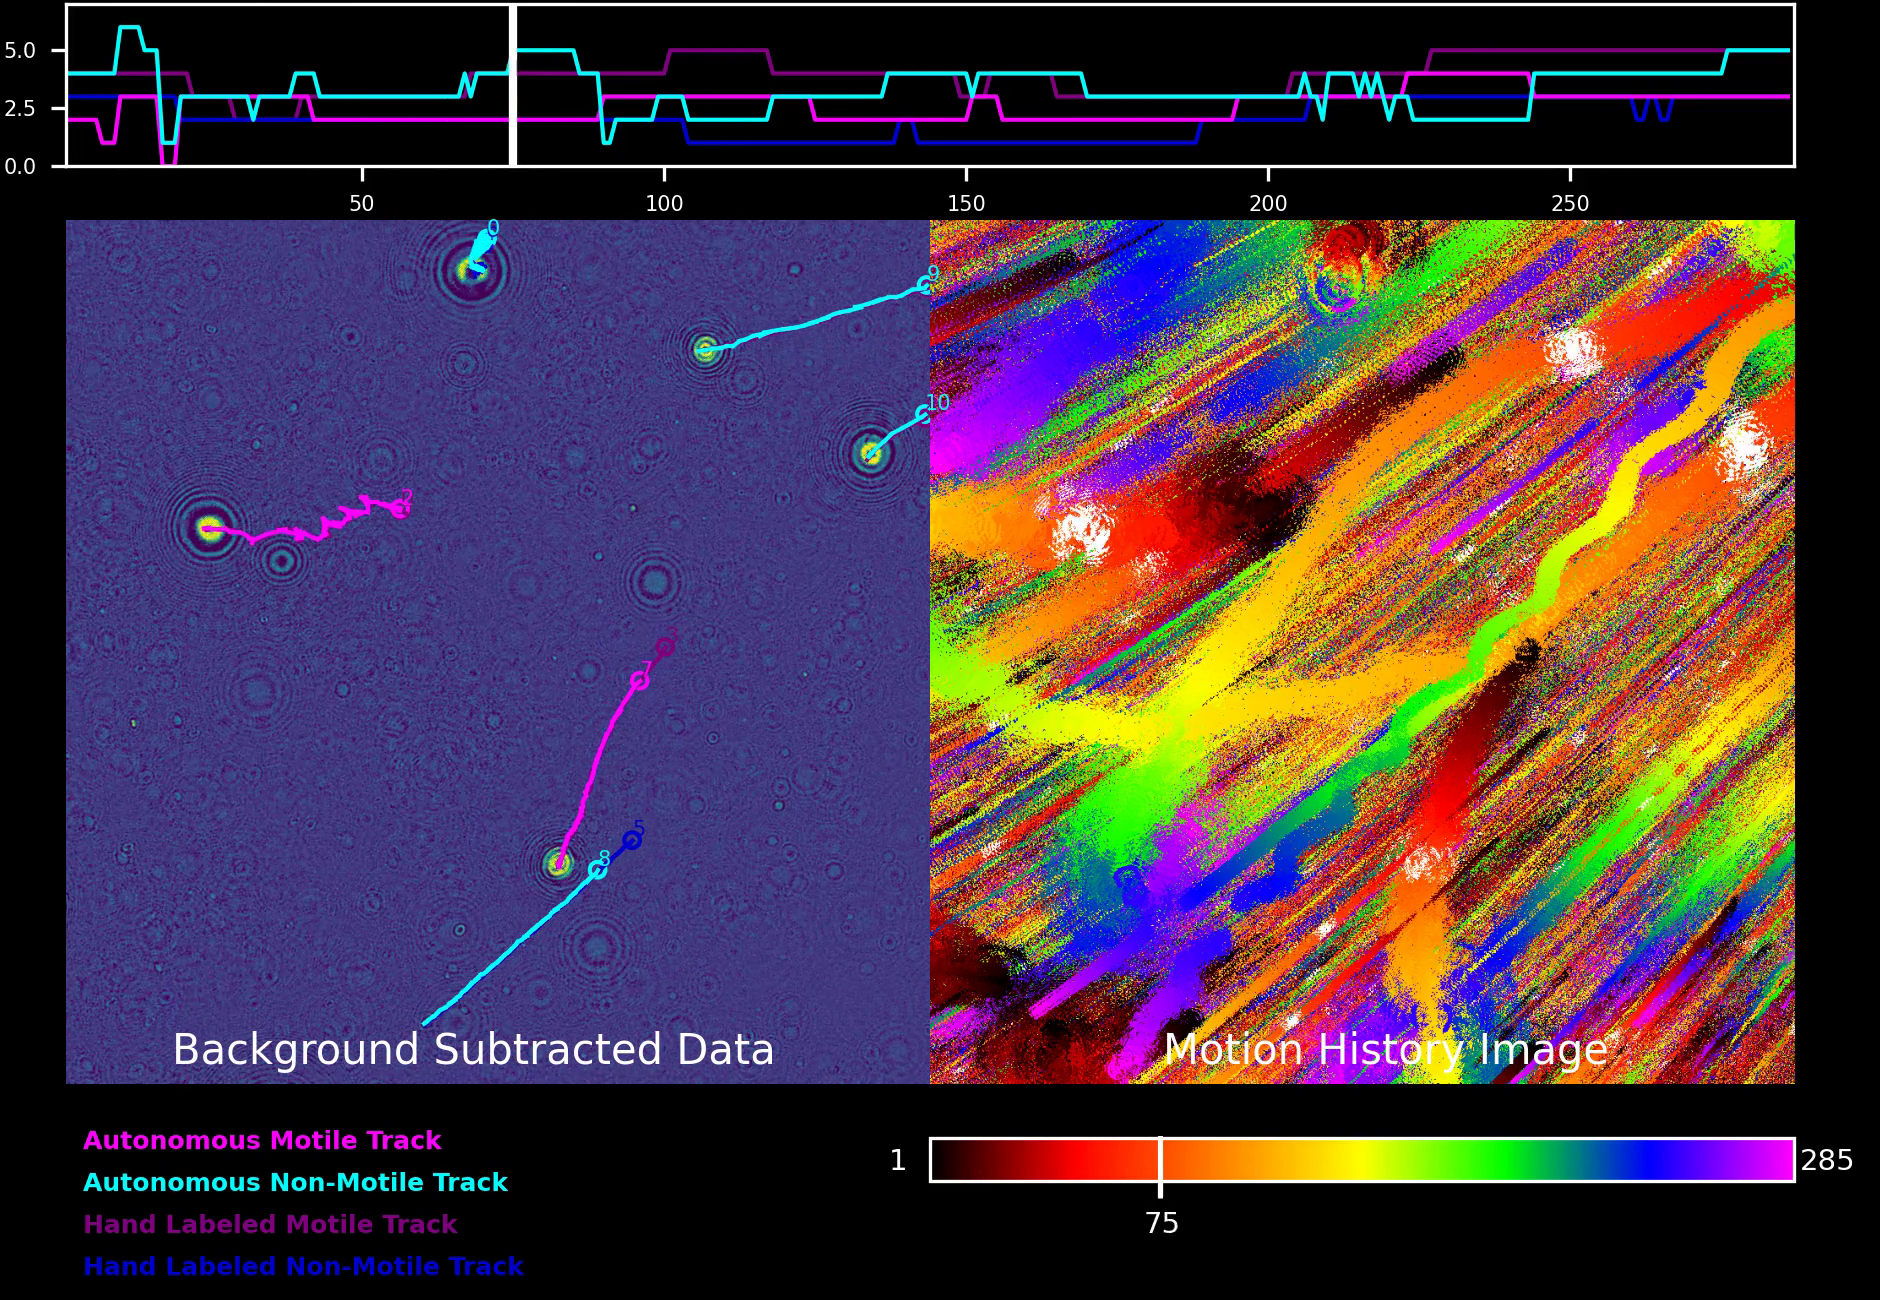The height and width of the screenshot is (1300, 1880).
Task: Click the x-axis tick label 150
Action: [966, 204]
